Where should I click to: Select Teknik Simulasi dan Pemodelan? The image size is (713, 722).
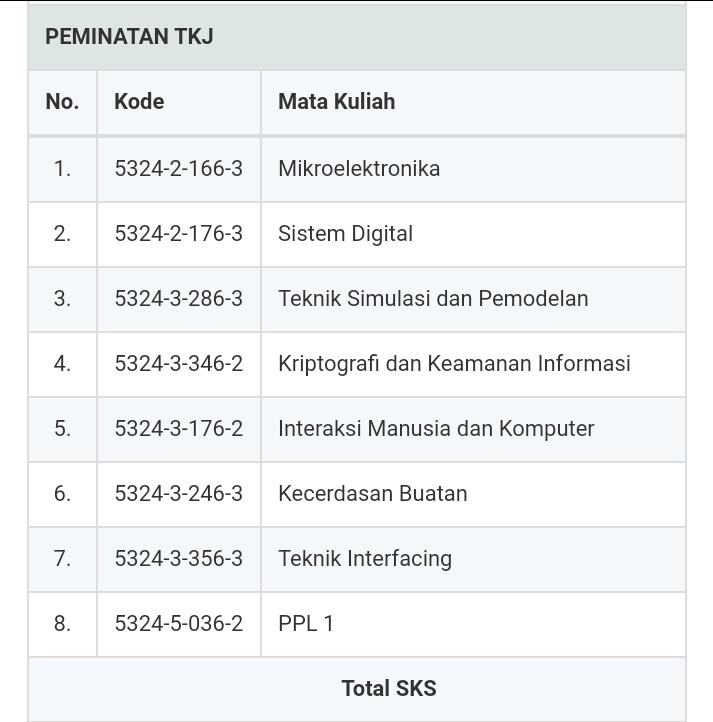pos(433,298)
